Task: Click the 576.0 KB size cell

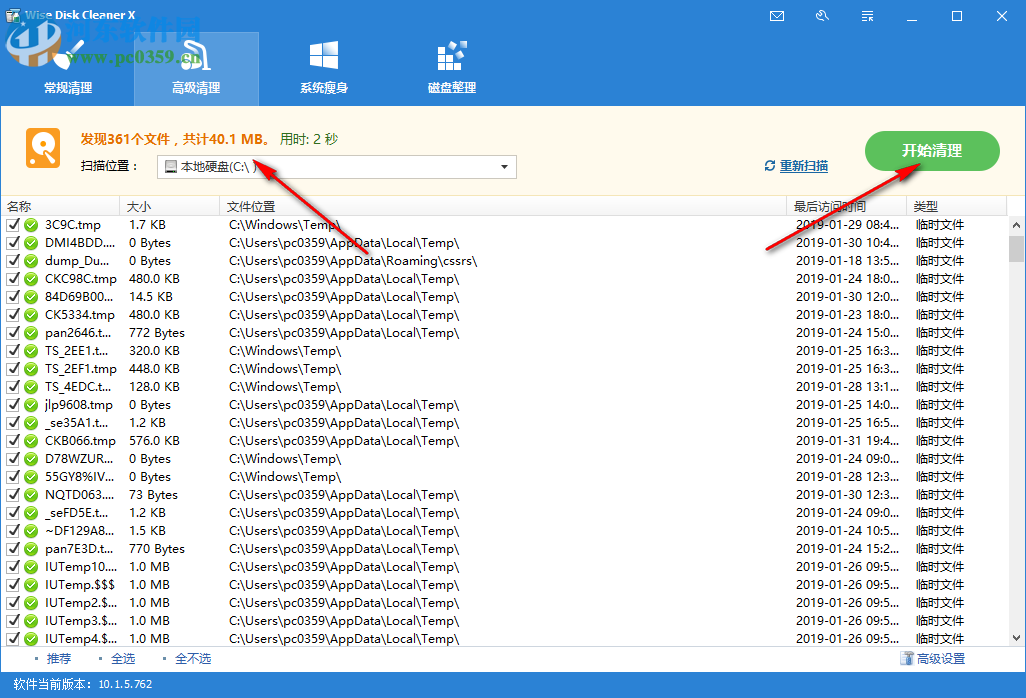Action: (154, 441)
